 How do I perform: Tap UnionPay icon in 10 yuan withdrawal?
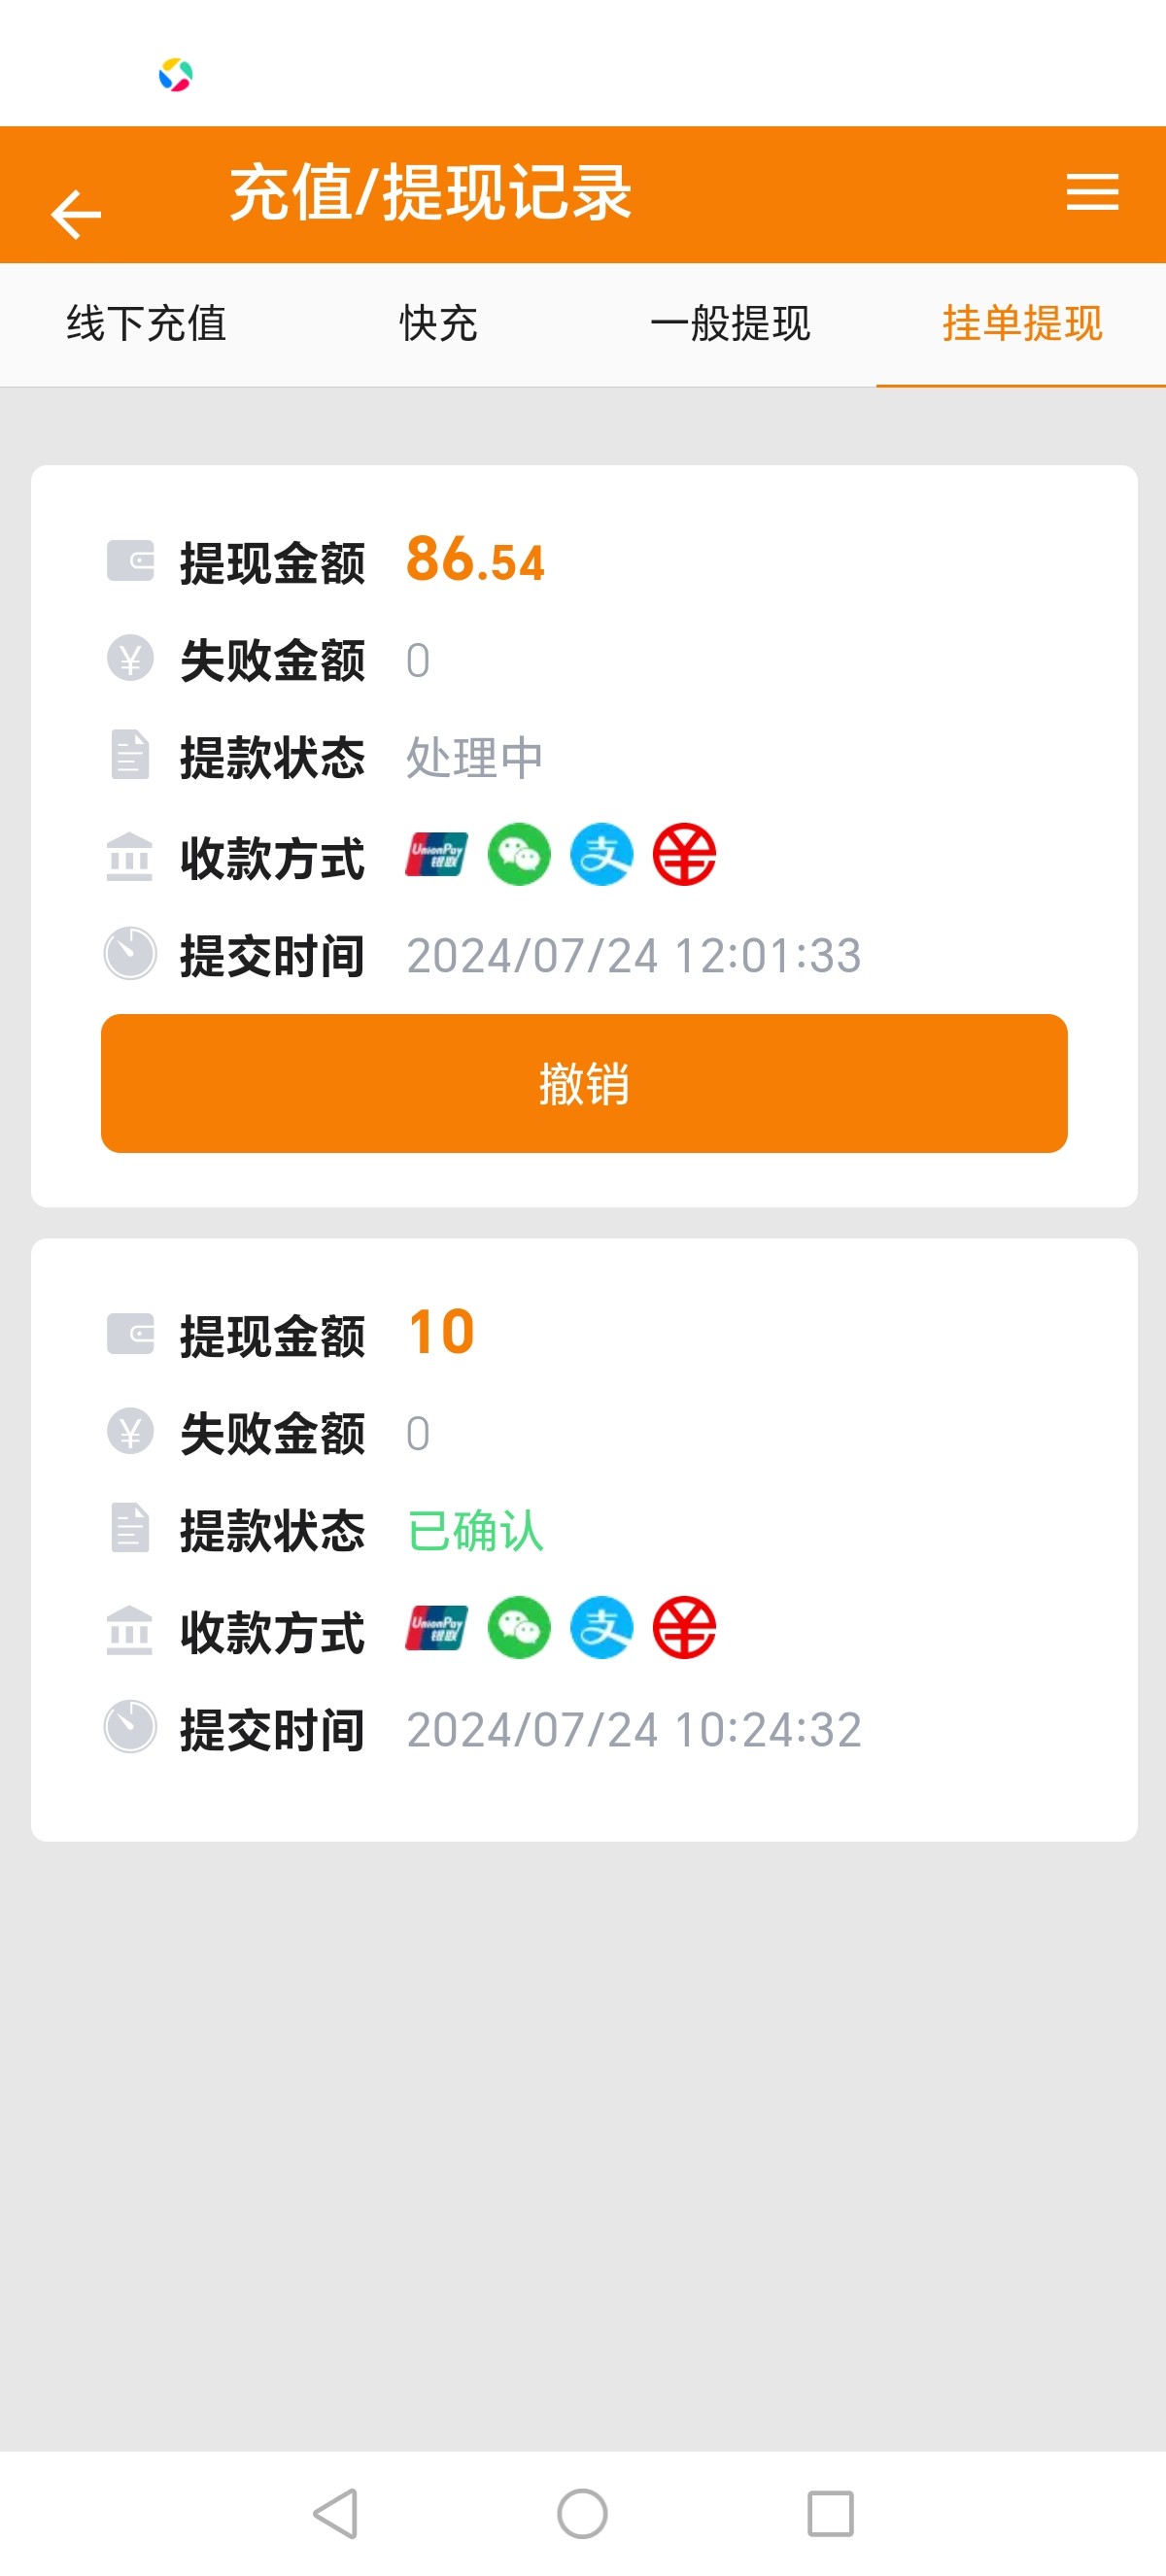436,1628
